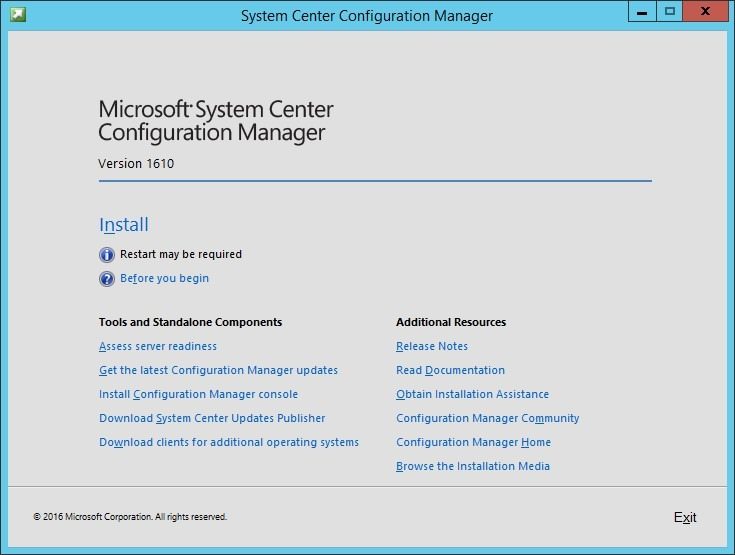The height and width of the screenshot is (555, 735).
Task: Open Assess server readiness
Action: coord(158,346)
